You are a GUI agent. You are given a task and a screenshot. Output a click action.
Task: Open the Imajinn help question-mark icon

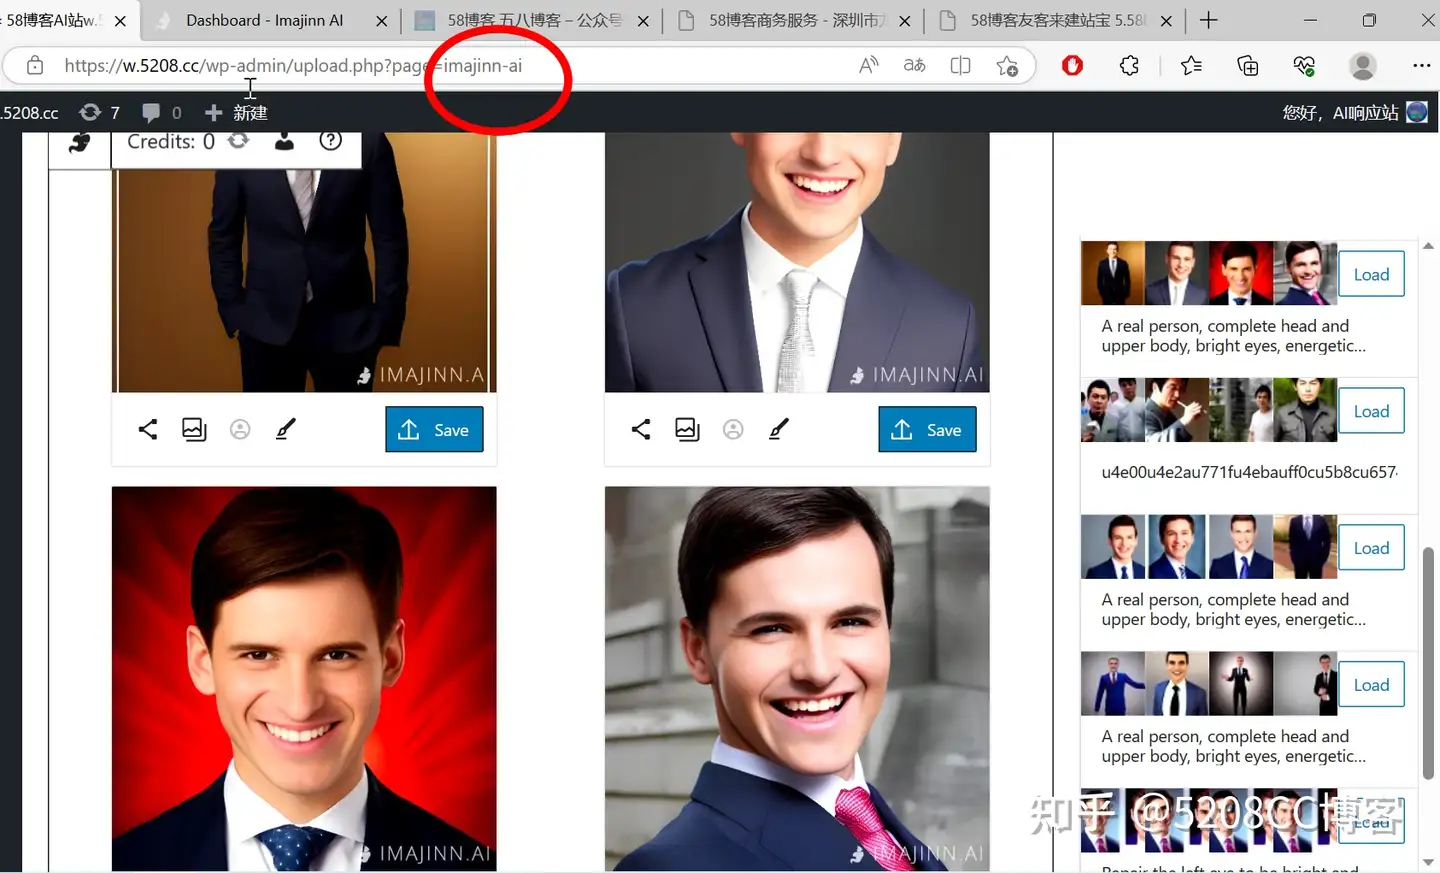[330, 141]
